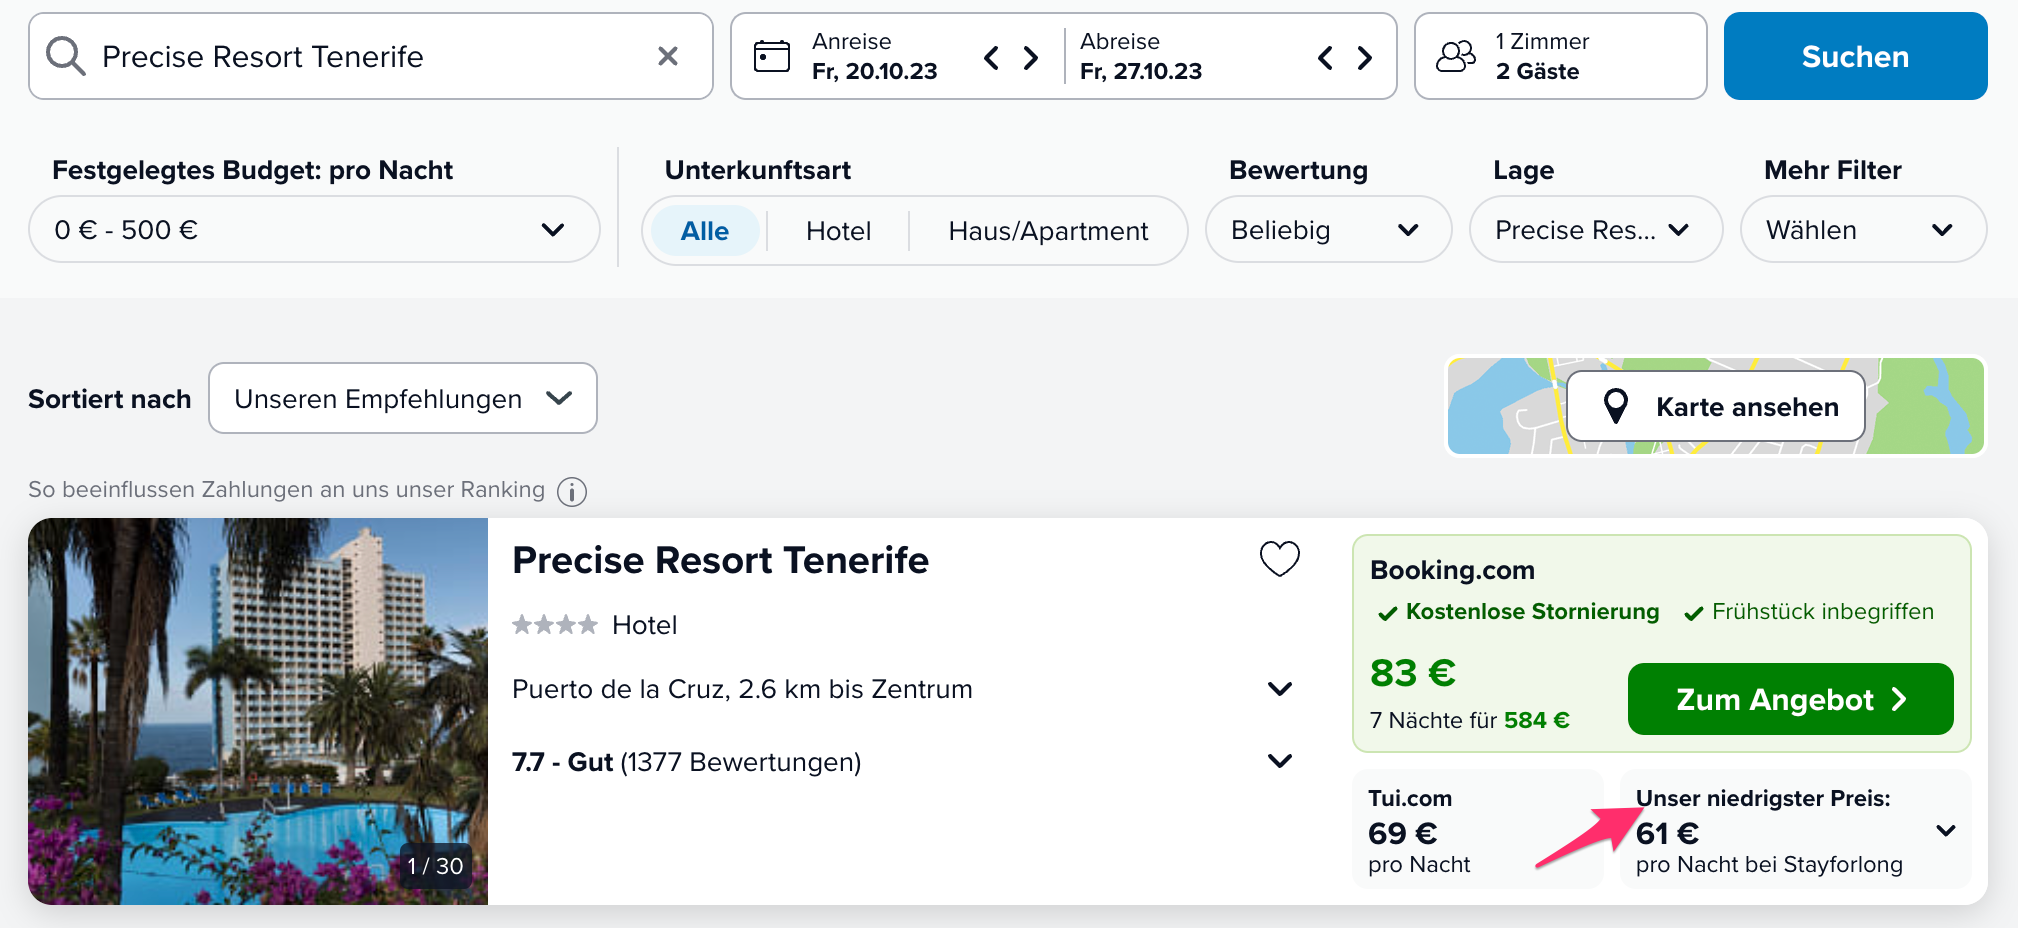Screen dimensions: 2018x928
Task: Click the blue Suchen button
Action: pyautogui.click(x=1855, y=56)
